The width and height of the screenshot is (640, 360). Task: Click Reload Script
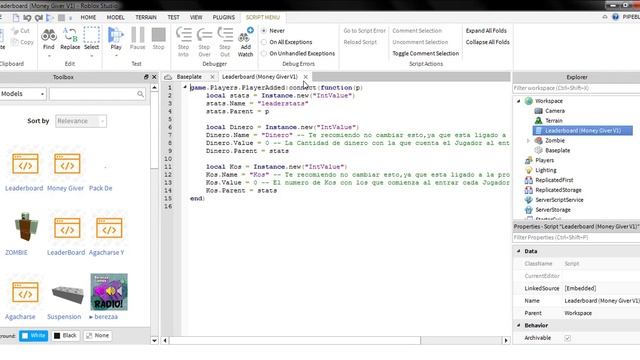(360, 42)
